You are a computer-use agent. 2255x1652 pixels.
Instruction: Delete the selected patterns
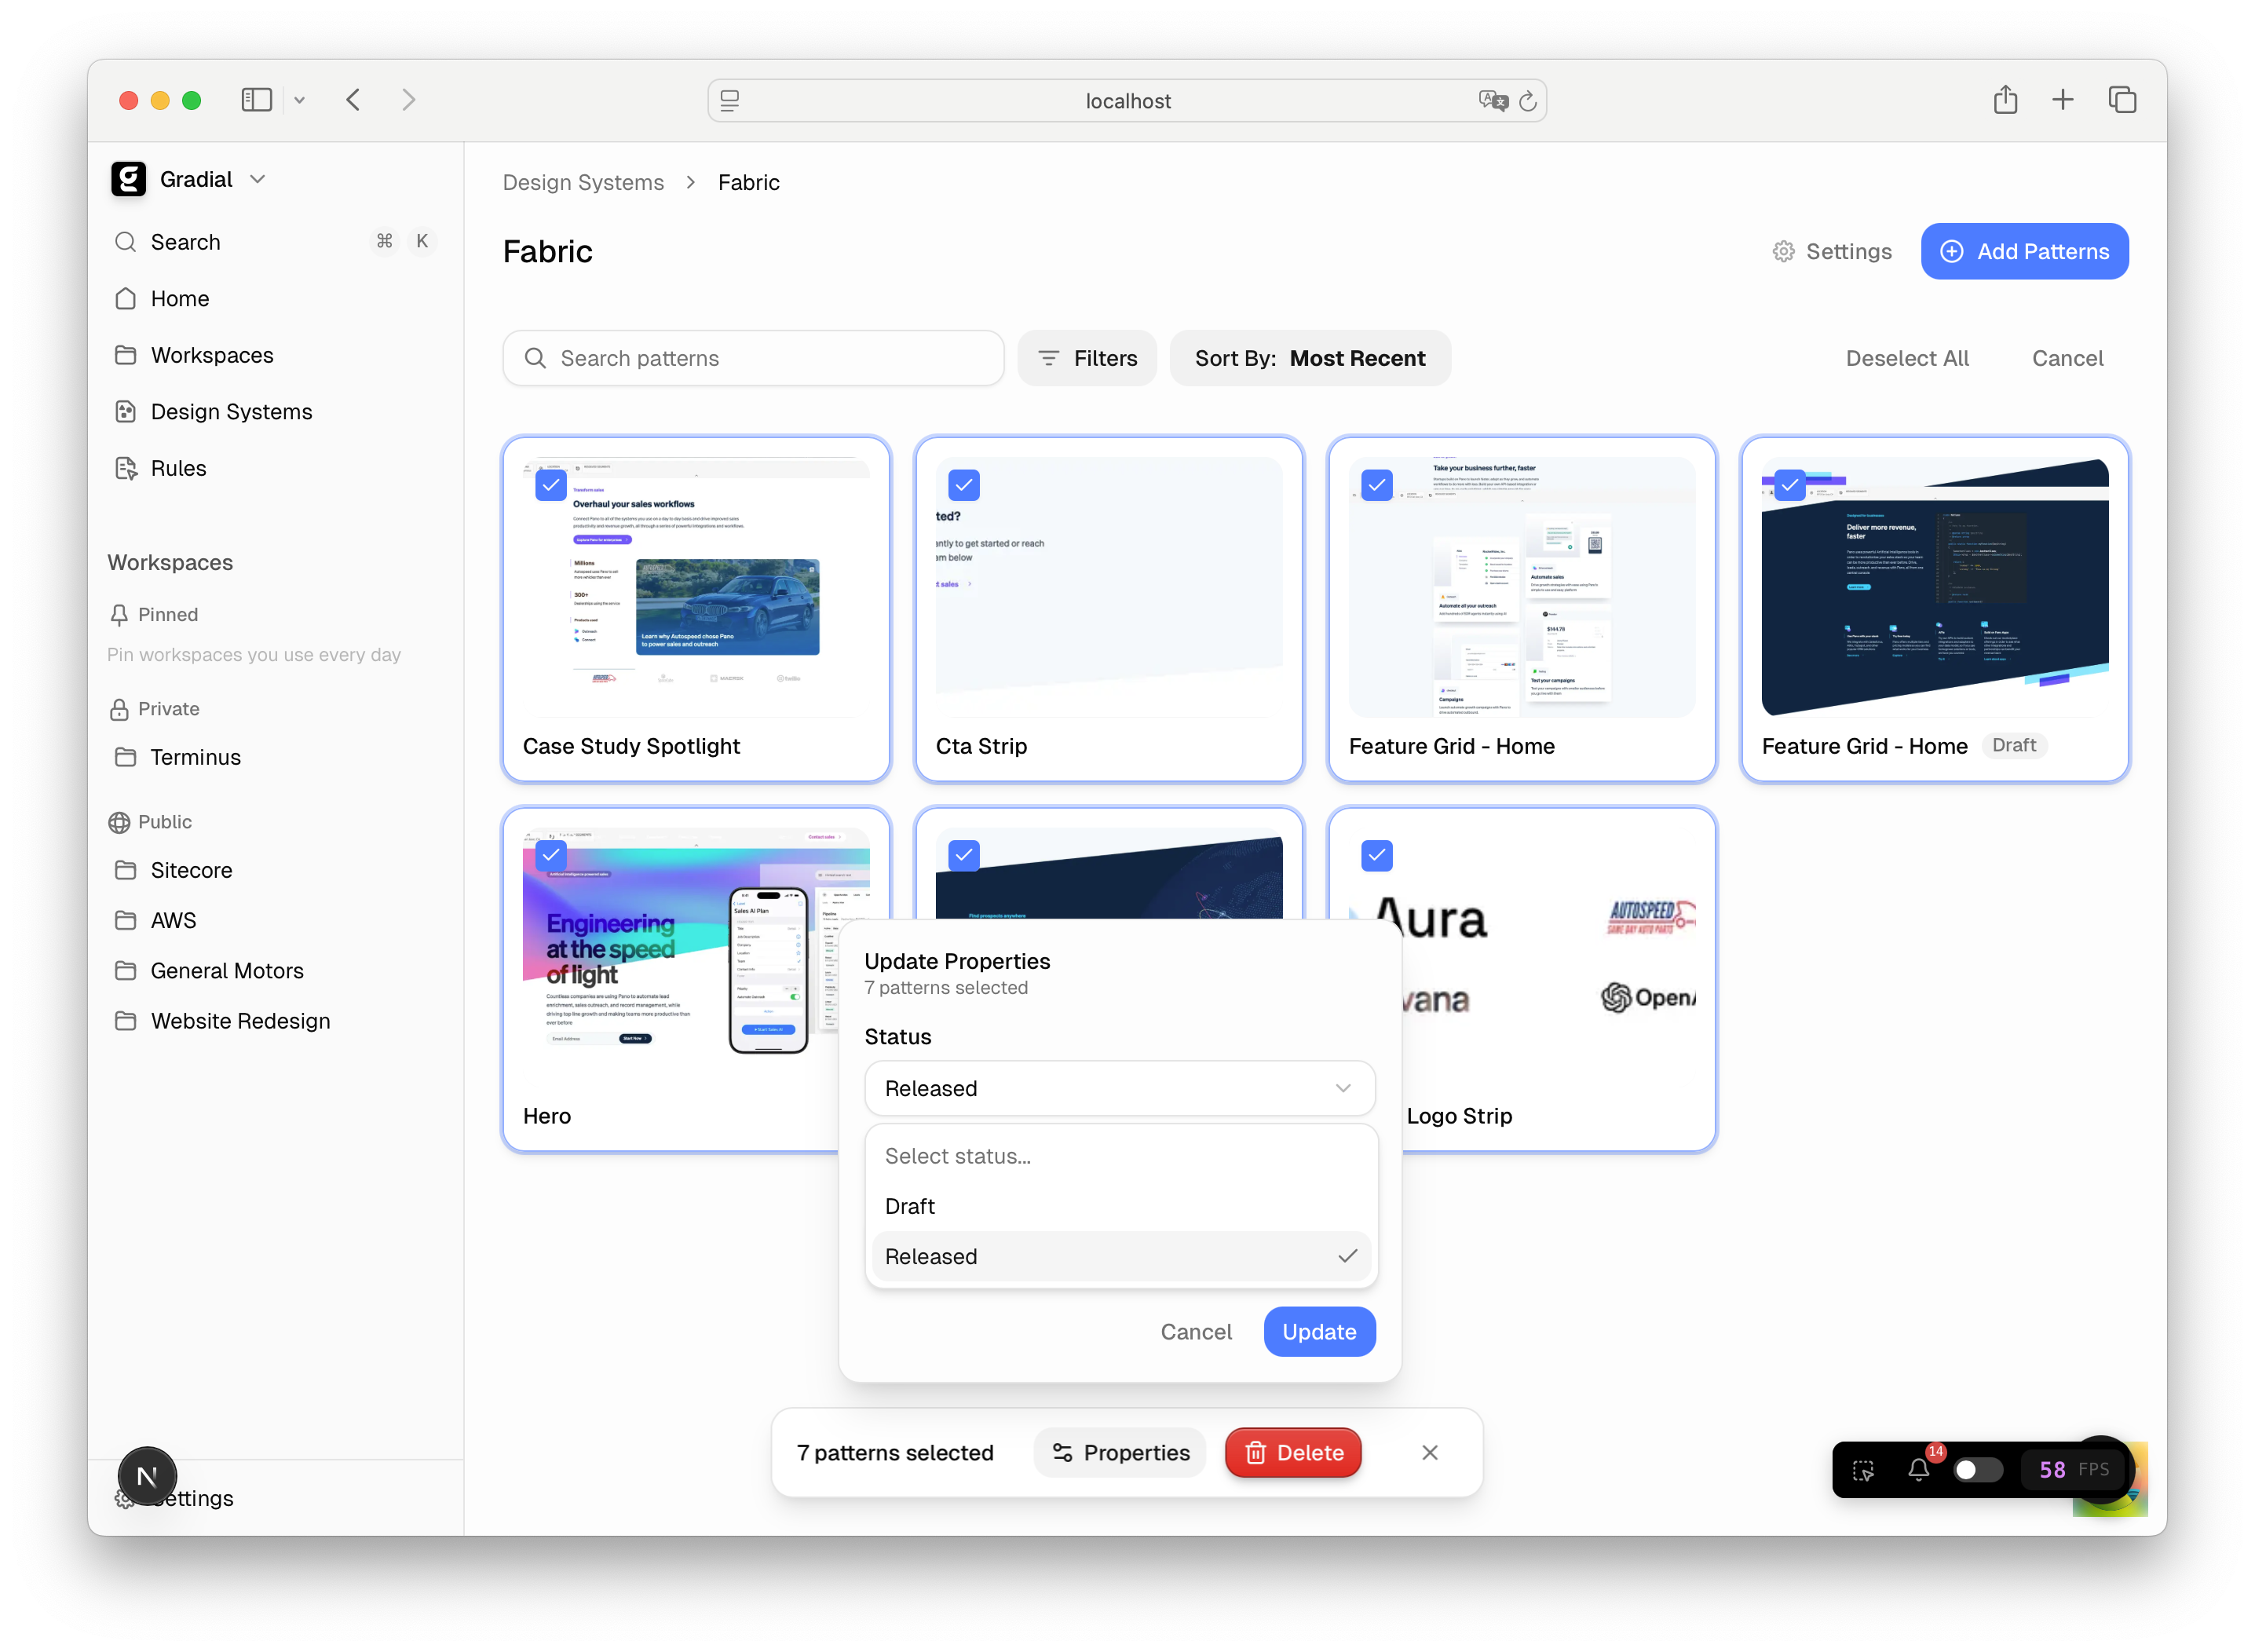point(1292,1452)
